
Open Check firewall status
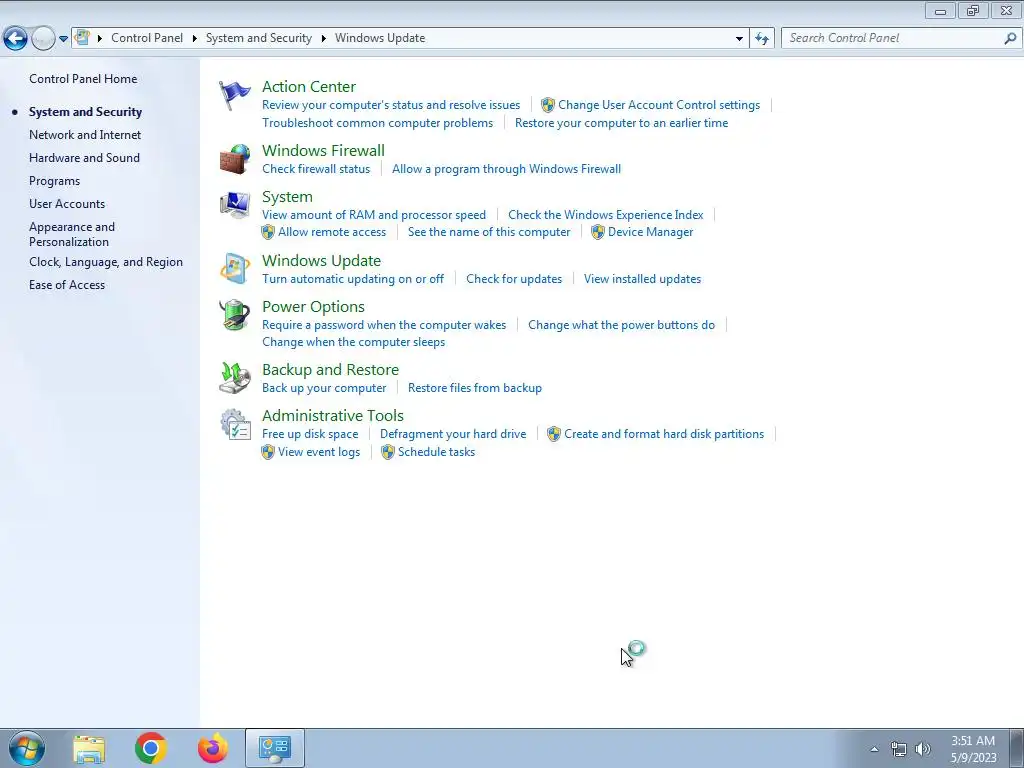[316, 168]
